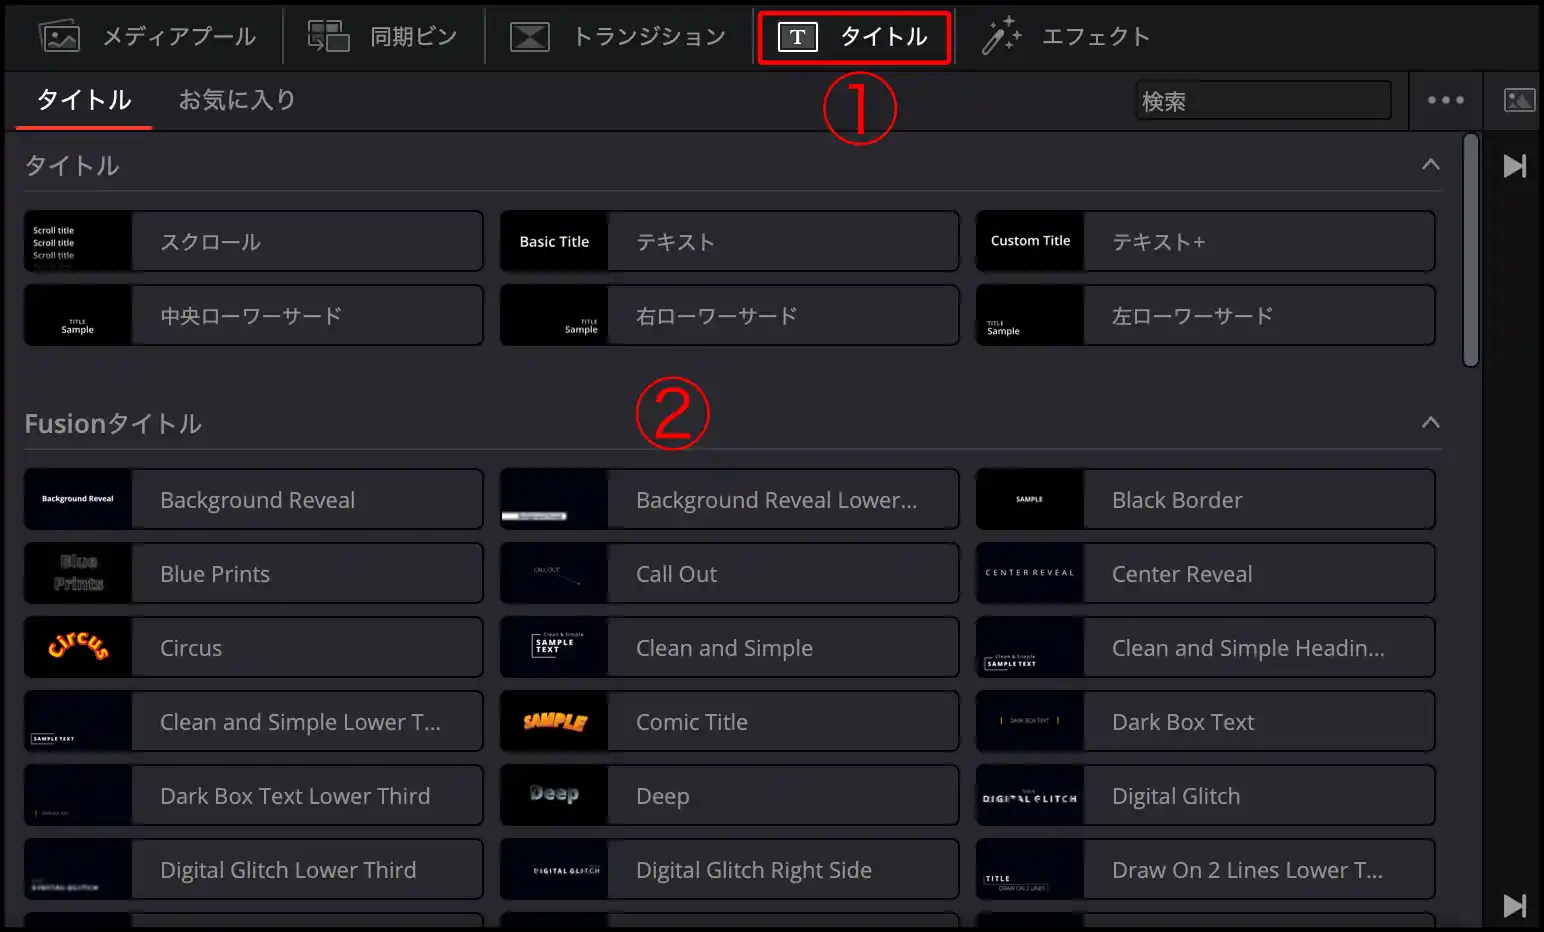
Task: Open the Effects magic wand icon
Action: click(x=1000, y=37)
